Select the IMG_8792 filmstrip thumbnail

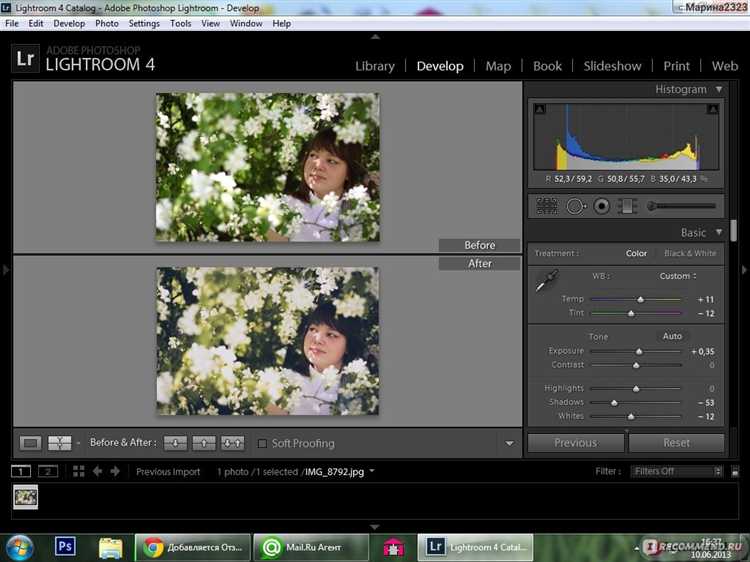pos(25,497)
